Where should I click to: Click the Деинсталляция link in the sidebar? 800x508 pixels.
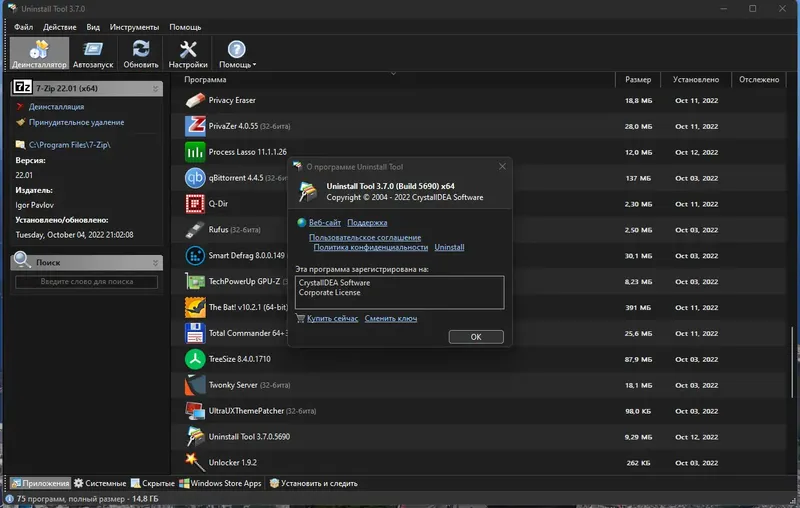tap(56, 107)
